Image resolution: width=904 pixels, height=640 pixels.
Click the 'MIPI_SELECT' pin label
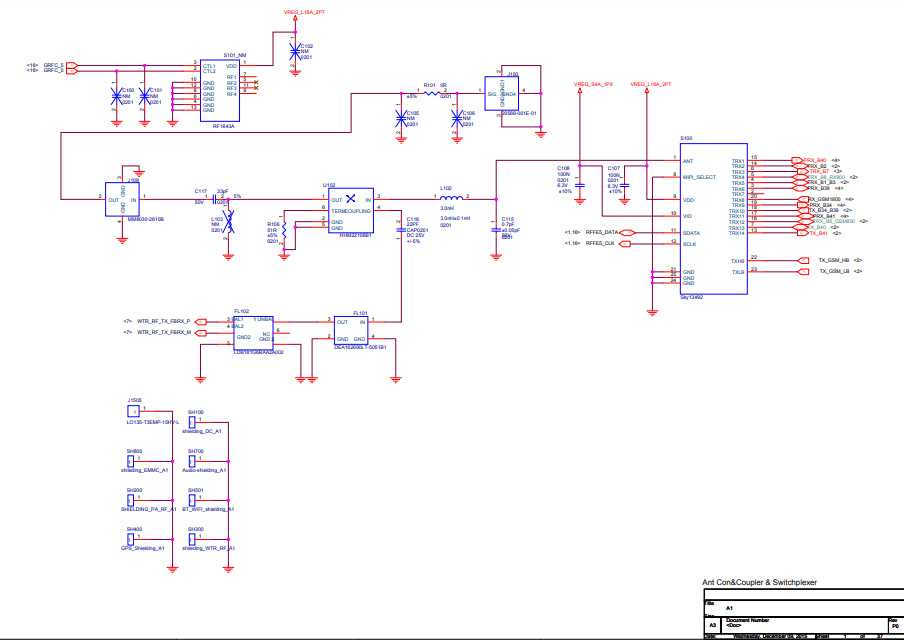pos(699,178)
